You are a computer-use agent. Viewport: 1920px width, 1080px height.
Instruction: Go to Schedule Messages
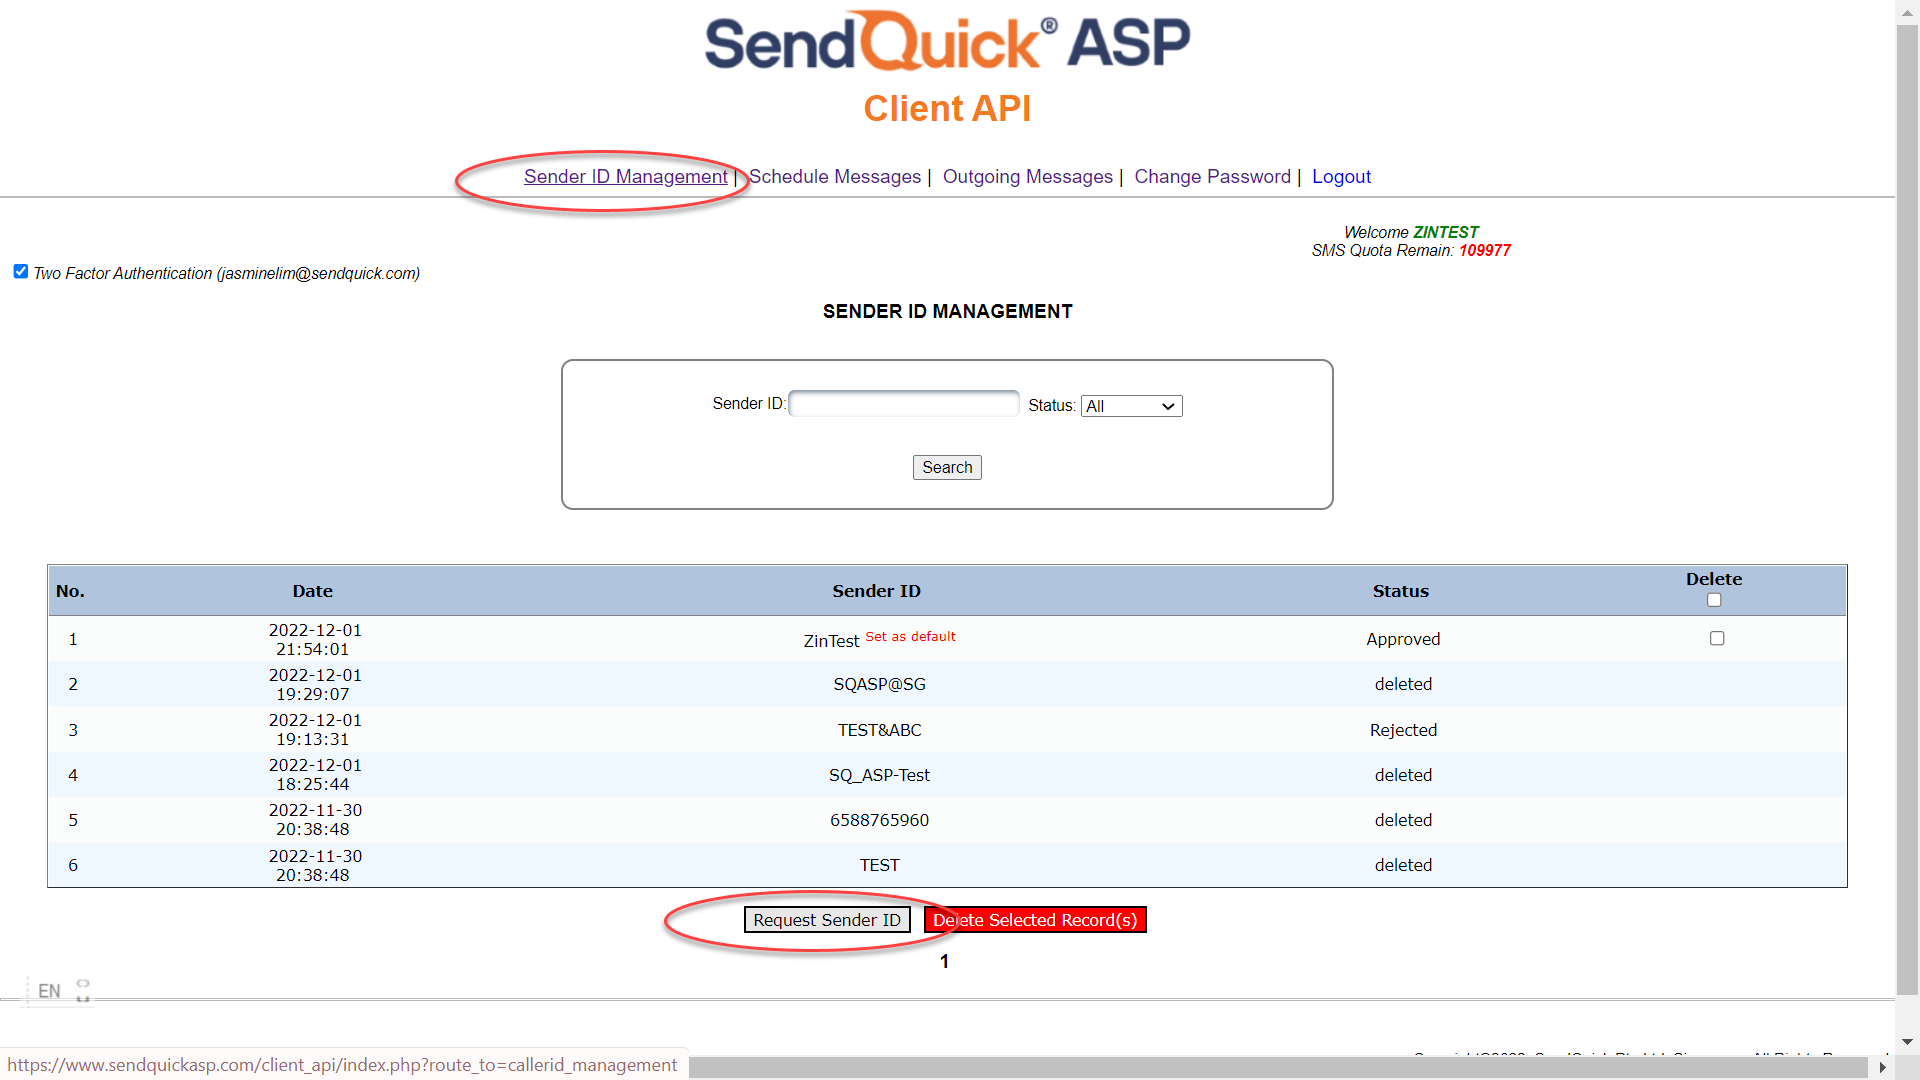835,177
